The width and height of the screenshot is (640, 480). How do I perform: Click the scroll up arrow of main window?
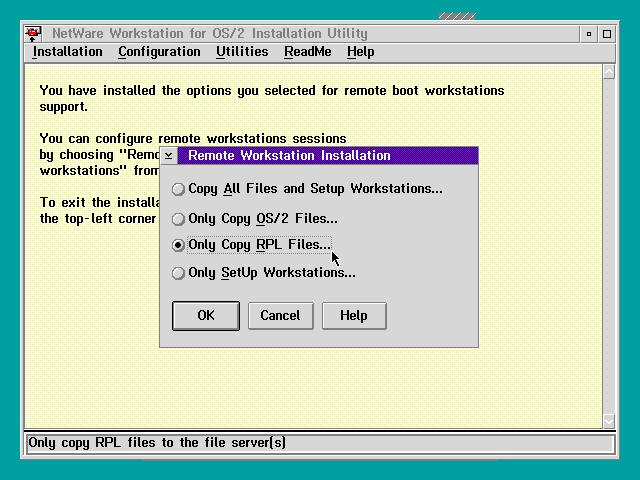(609, 72)
